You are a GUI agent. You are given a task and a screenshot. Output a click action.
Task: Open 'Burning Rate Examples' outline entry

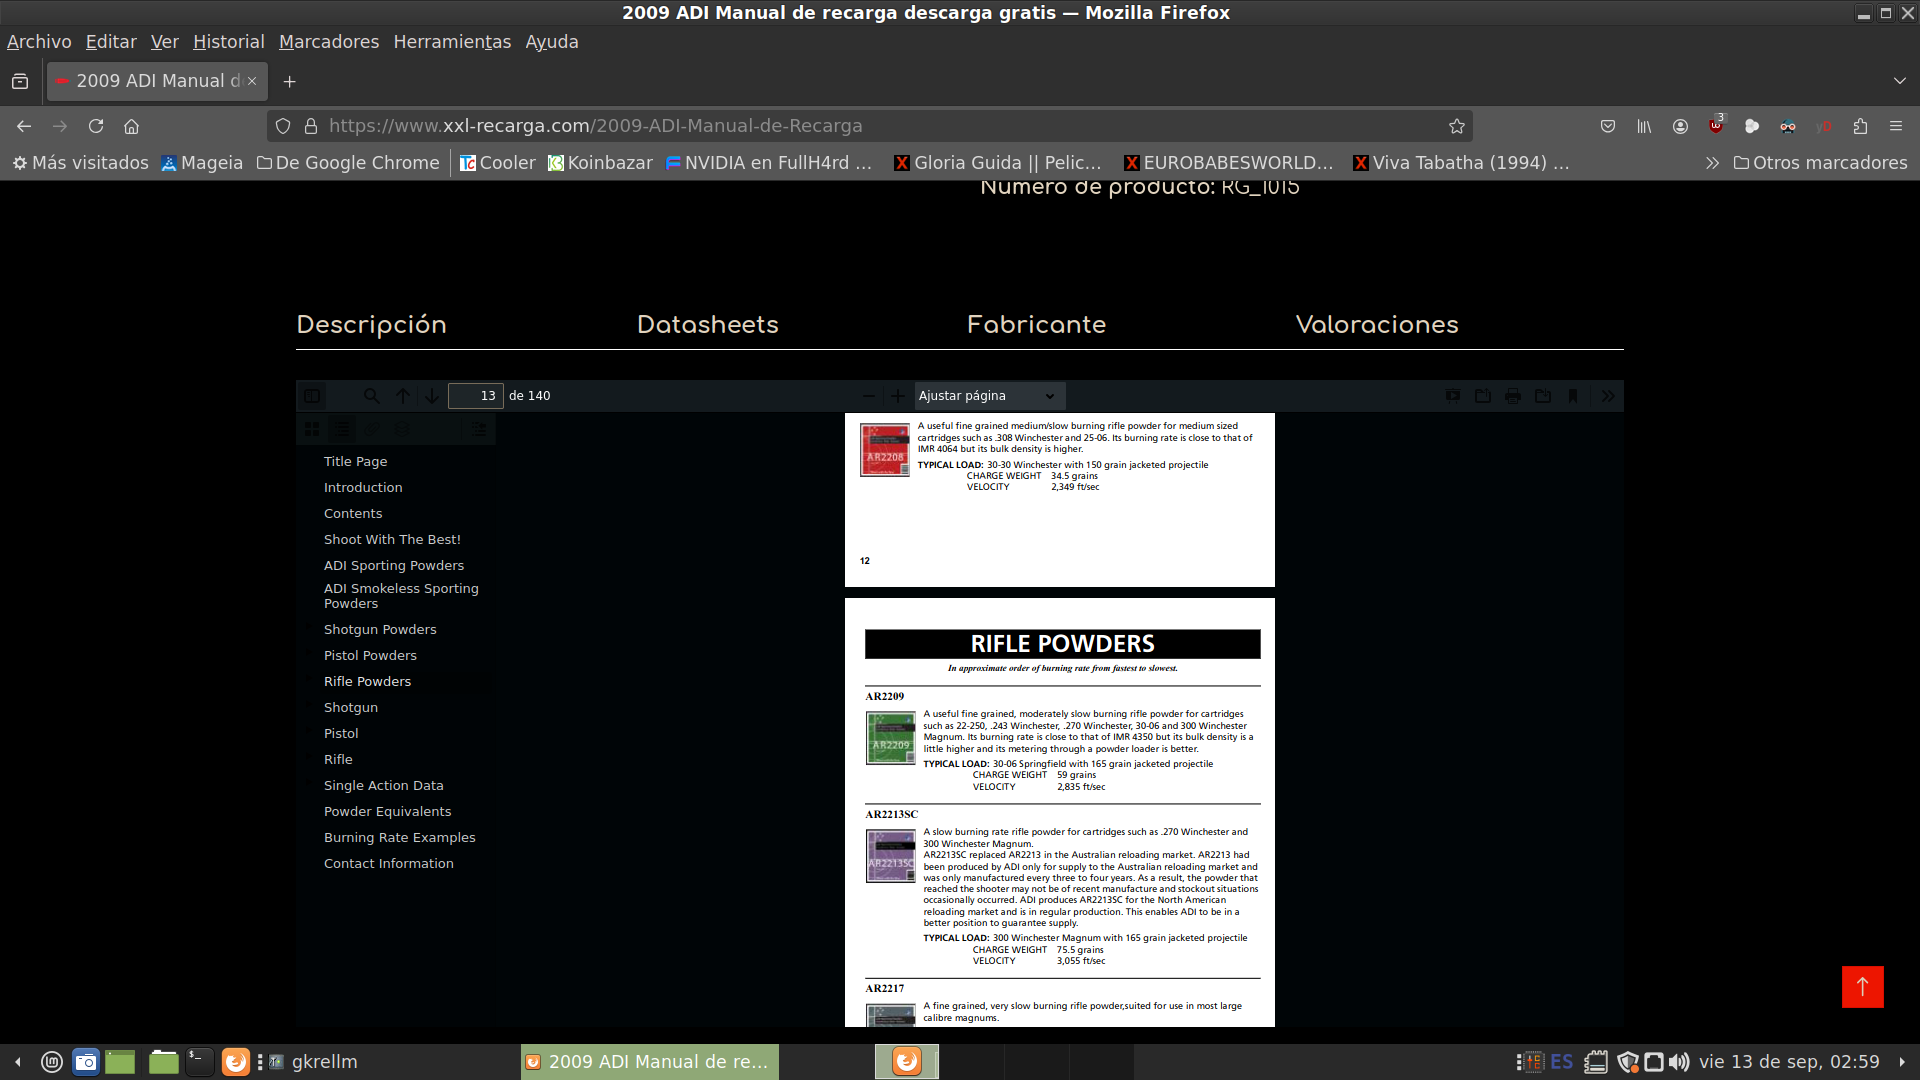coord(399,838)
